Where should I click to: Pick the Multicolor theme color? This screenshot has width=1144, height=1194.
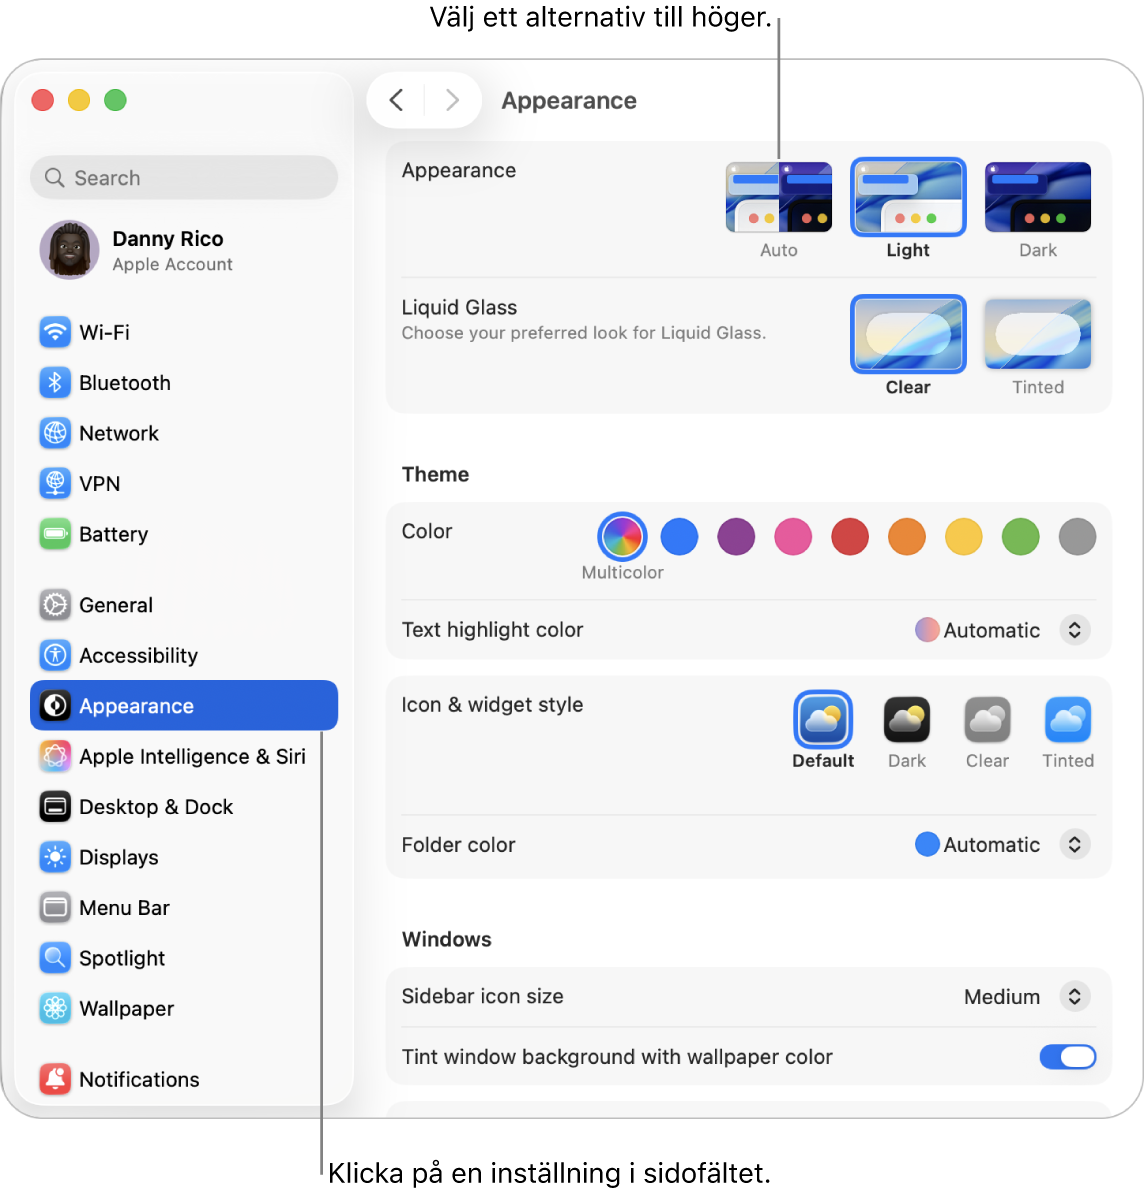tap(622, 537)
